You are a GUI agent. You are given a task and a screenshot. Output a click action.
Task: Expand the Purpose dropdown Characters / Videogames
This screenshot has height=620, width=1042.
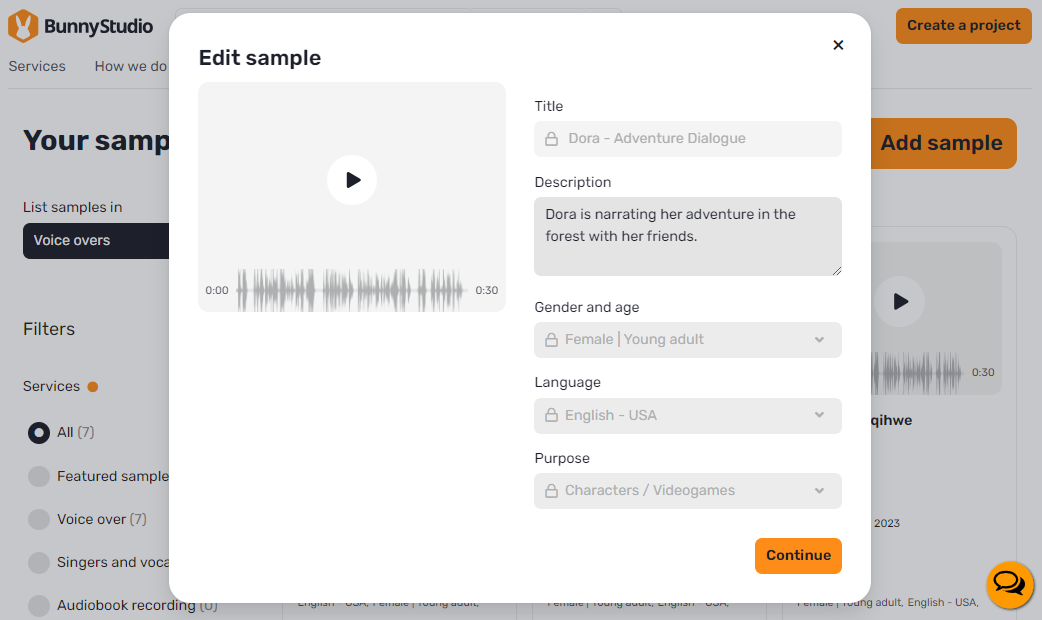(688, 491)
